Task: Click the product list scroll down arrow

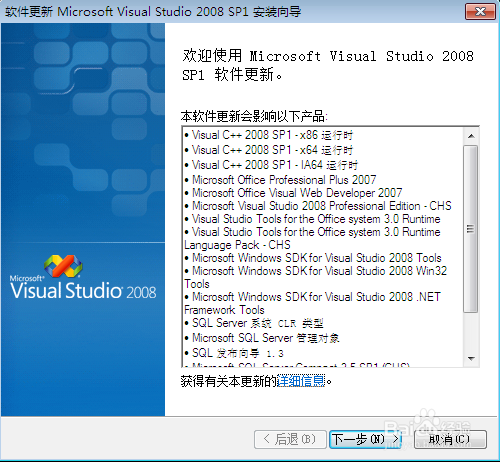Action: (x=471, y=359)
